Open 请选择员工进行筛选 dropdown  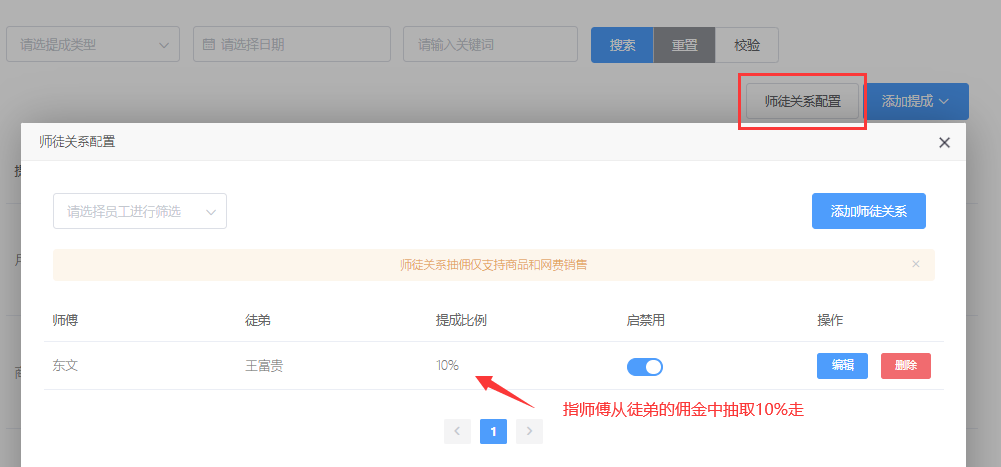pyautogui.click(x=140, y=211)
